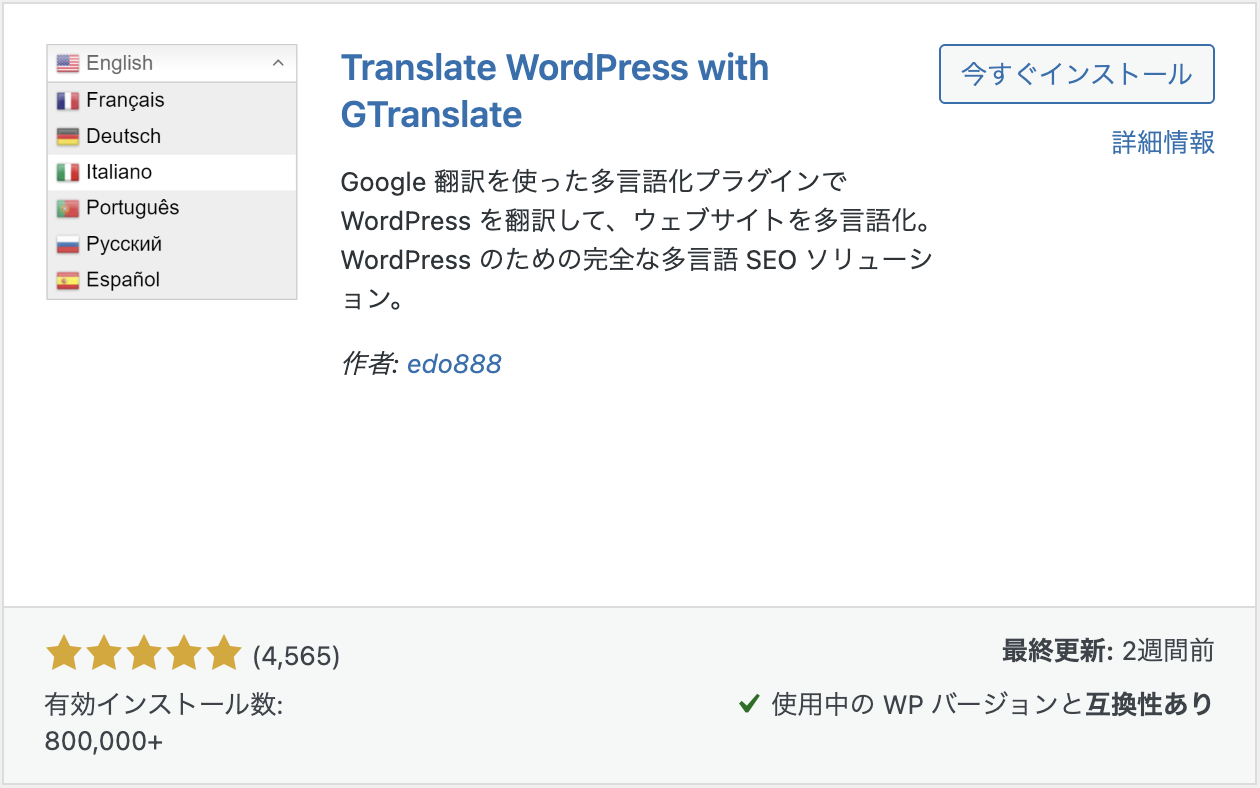Choose Português from the language list
The image size is (1260, 788).
pyautogui.click(x=172, y=208)
